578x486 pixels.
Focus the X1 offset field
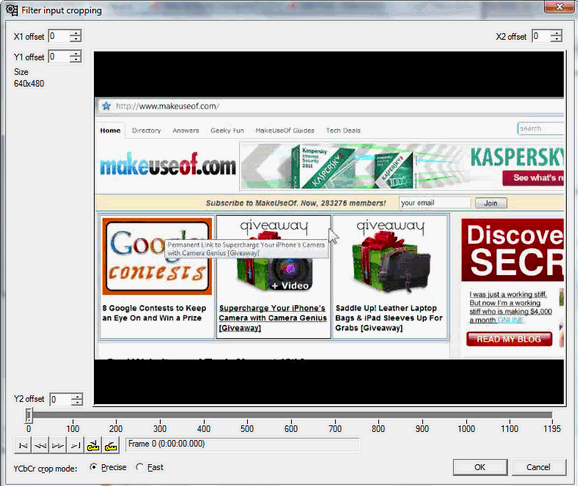(x=59, y=36)
